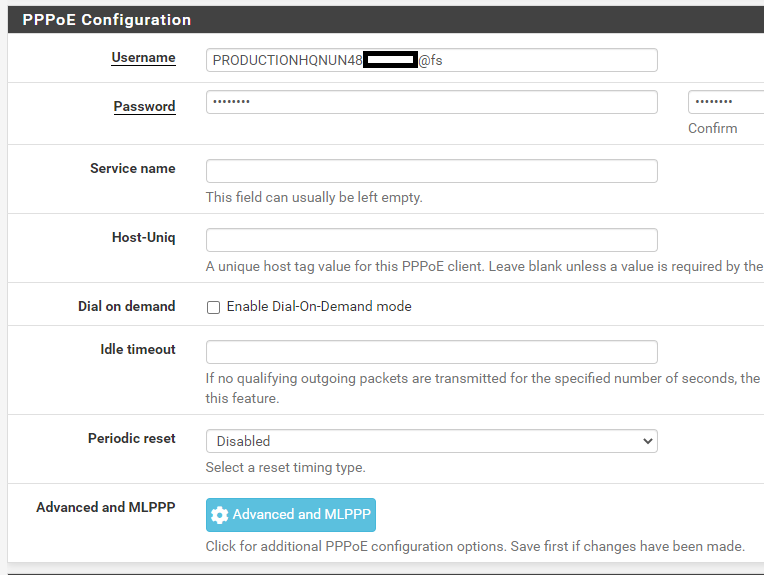Screen dimensions: 764x575
Task: Click the 'Enable Dial-On-Demand mode' text label
Action: 319,307
